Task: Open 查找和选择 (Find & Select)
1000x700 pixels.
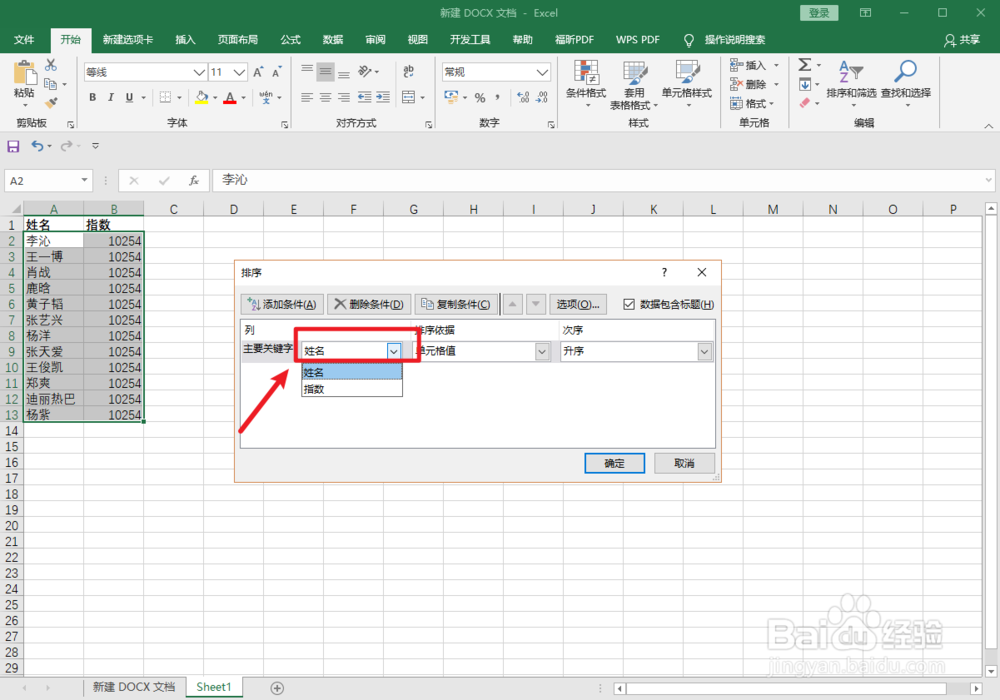Action: tap(906, 85)
